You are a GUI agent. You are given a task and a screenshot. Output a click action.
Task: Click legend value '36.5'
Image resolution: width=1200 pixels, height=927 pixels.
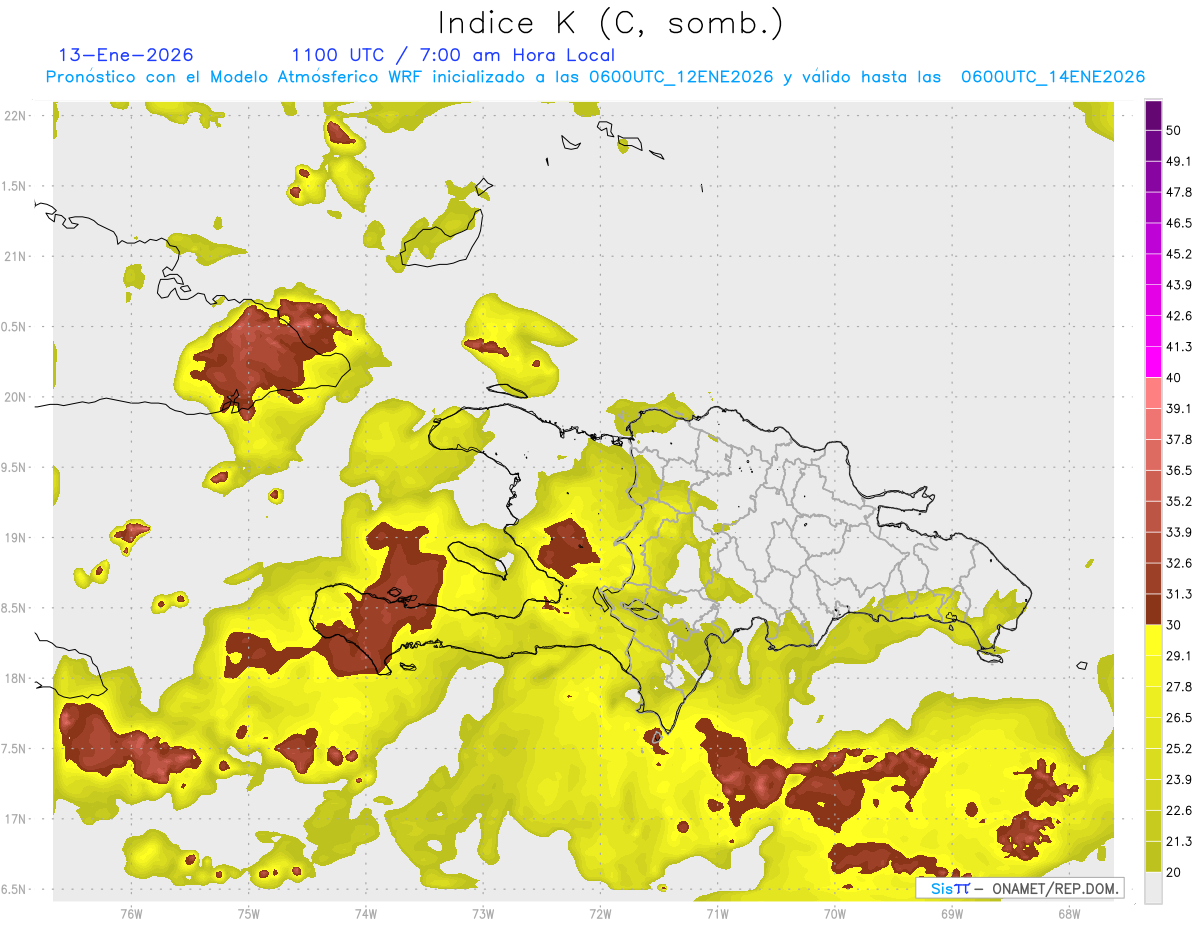1178,470
